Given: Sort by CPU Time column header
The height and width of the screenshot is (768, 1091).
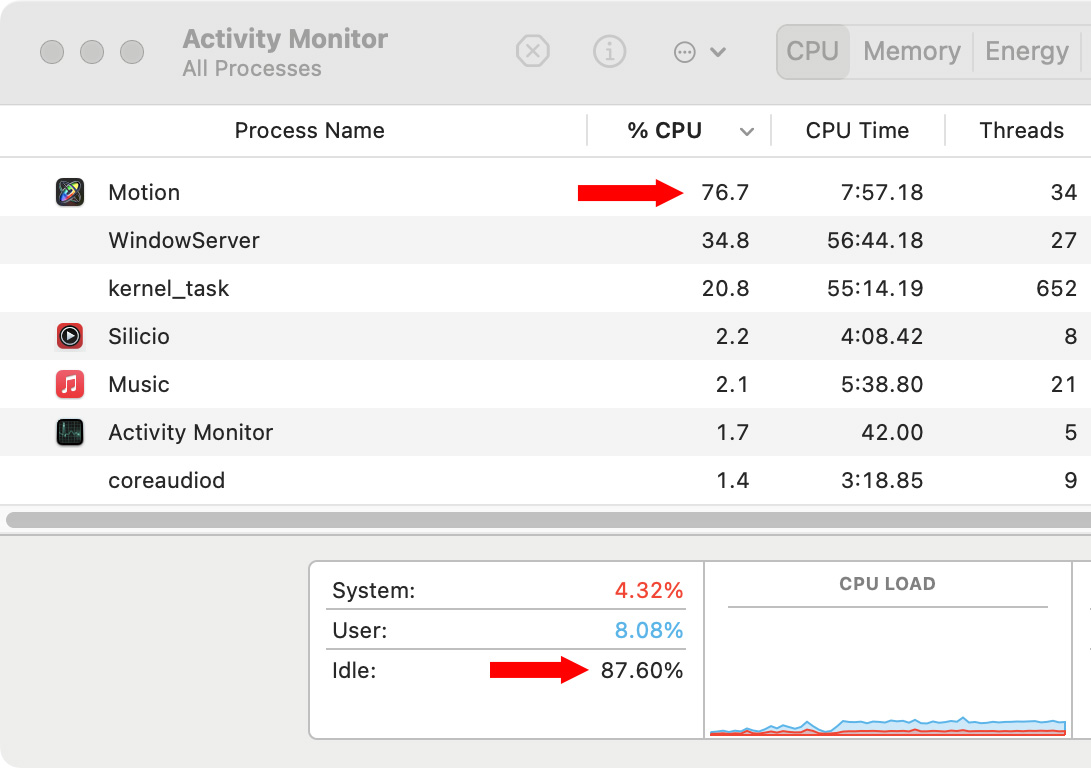Looking at the screenshot, I should (x=857, y=131).
